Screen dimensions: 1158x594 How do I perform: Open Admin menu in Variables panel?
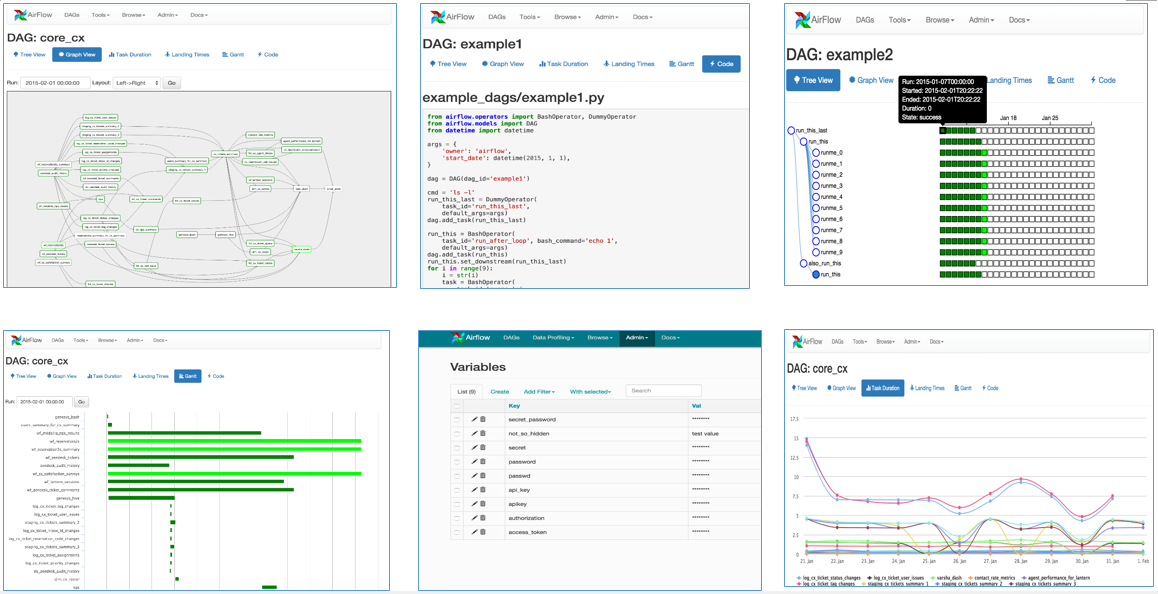tap(636, 338)
